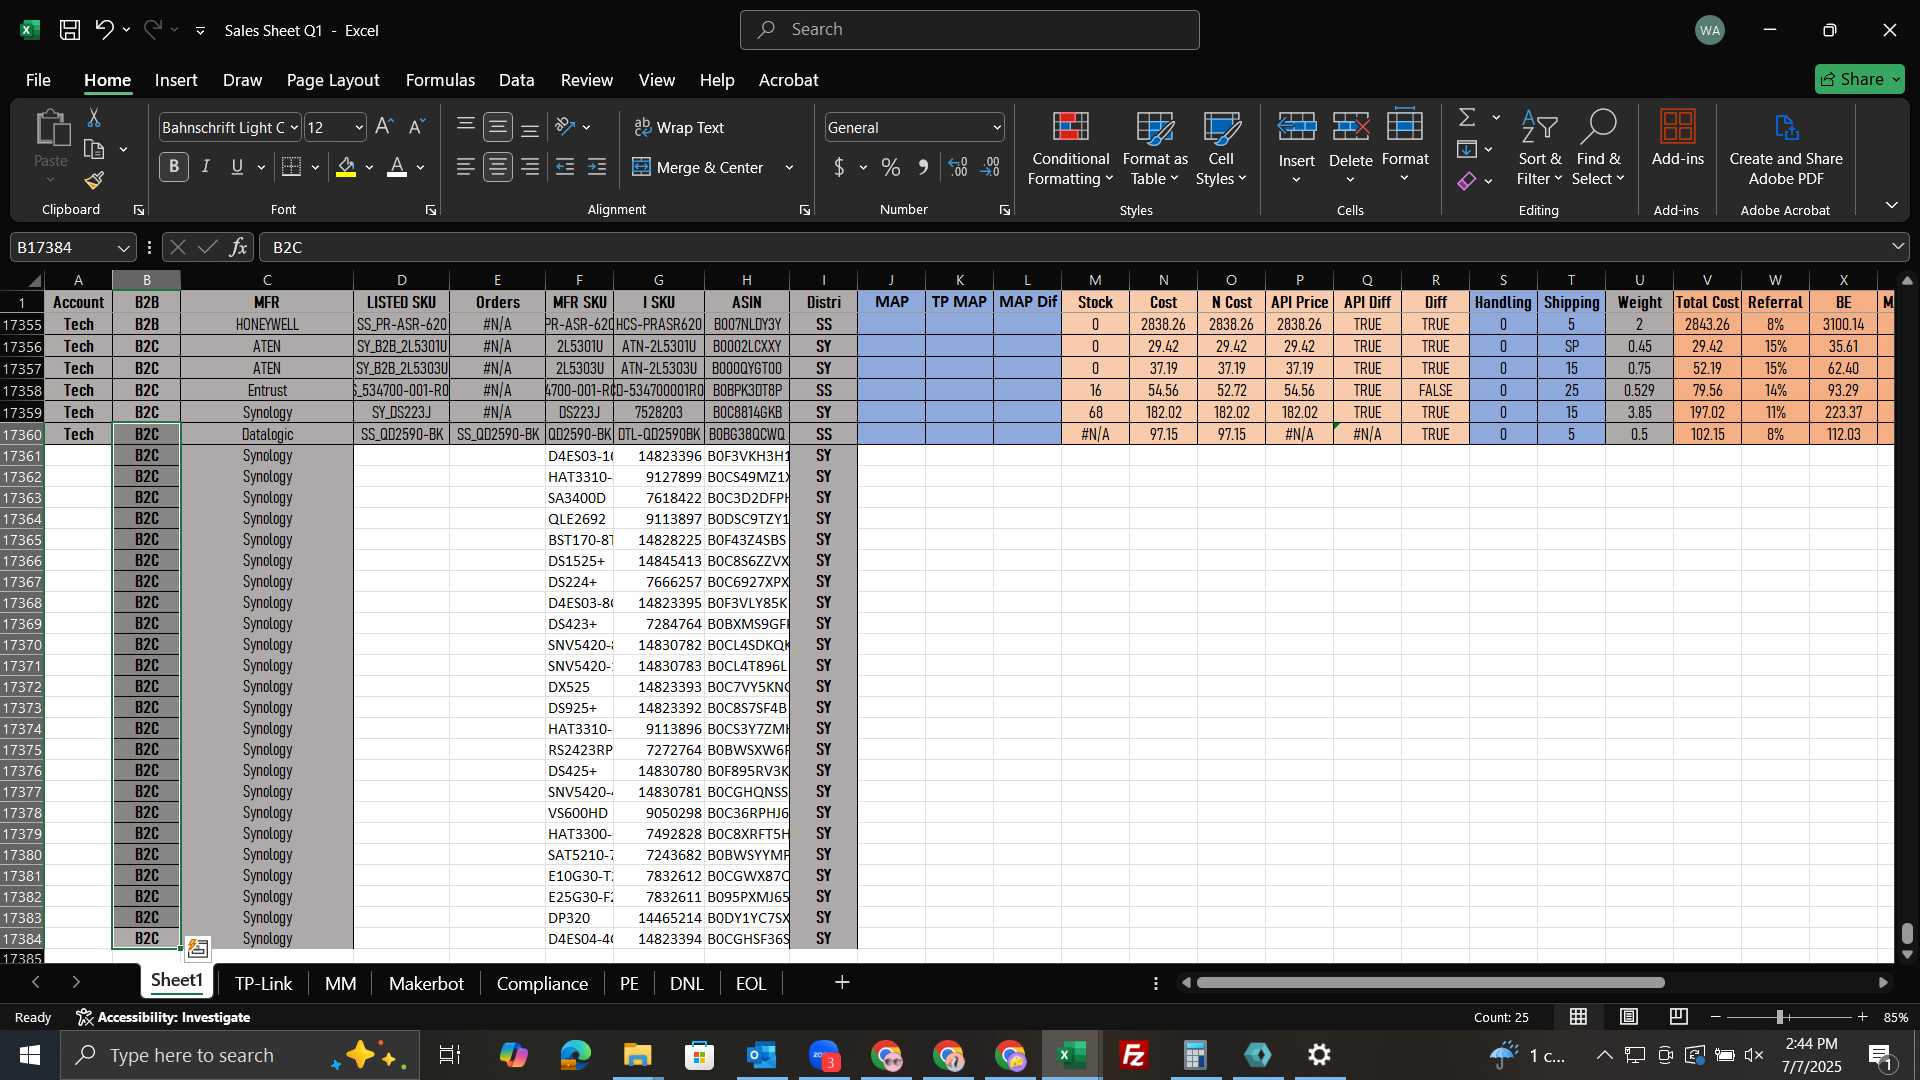This screenshot has width=1920, height=1080.
Task: Switch to the Insert ribbon tab
Action: pyautogui.click(x=176, y=80)
